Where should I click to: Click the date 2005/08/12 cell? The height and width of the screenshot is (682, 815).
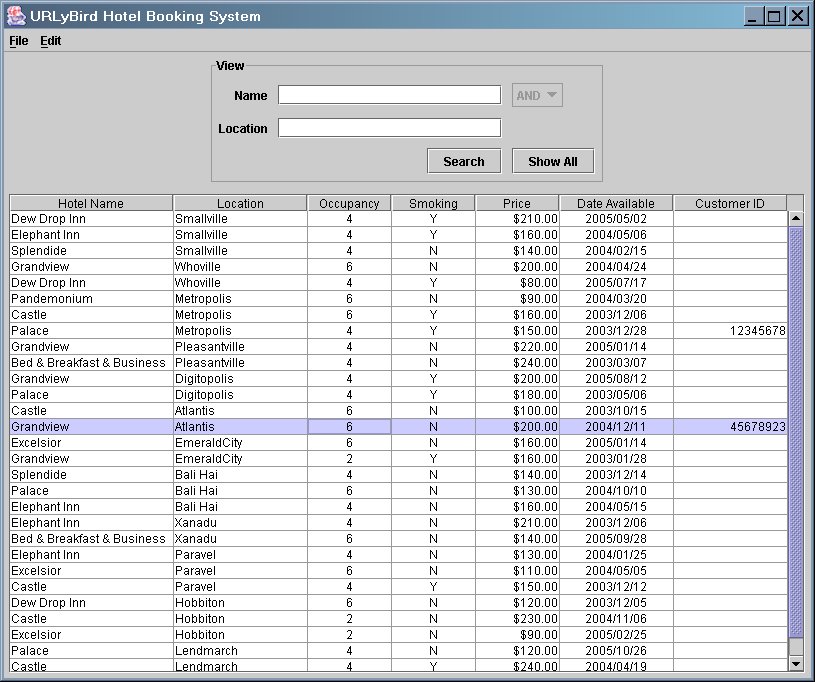616,379
